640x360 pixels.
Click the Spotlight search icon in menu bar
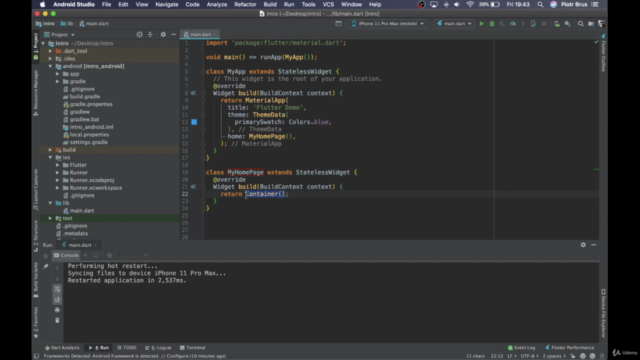[x=540, y=4]
